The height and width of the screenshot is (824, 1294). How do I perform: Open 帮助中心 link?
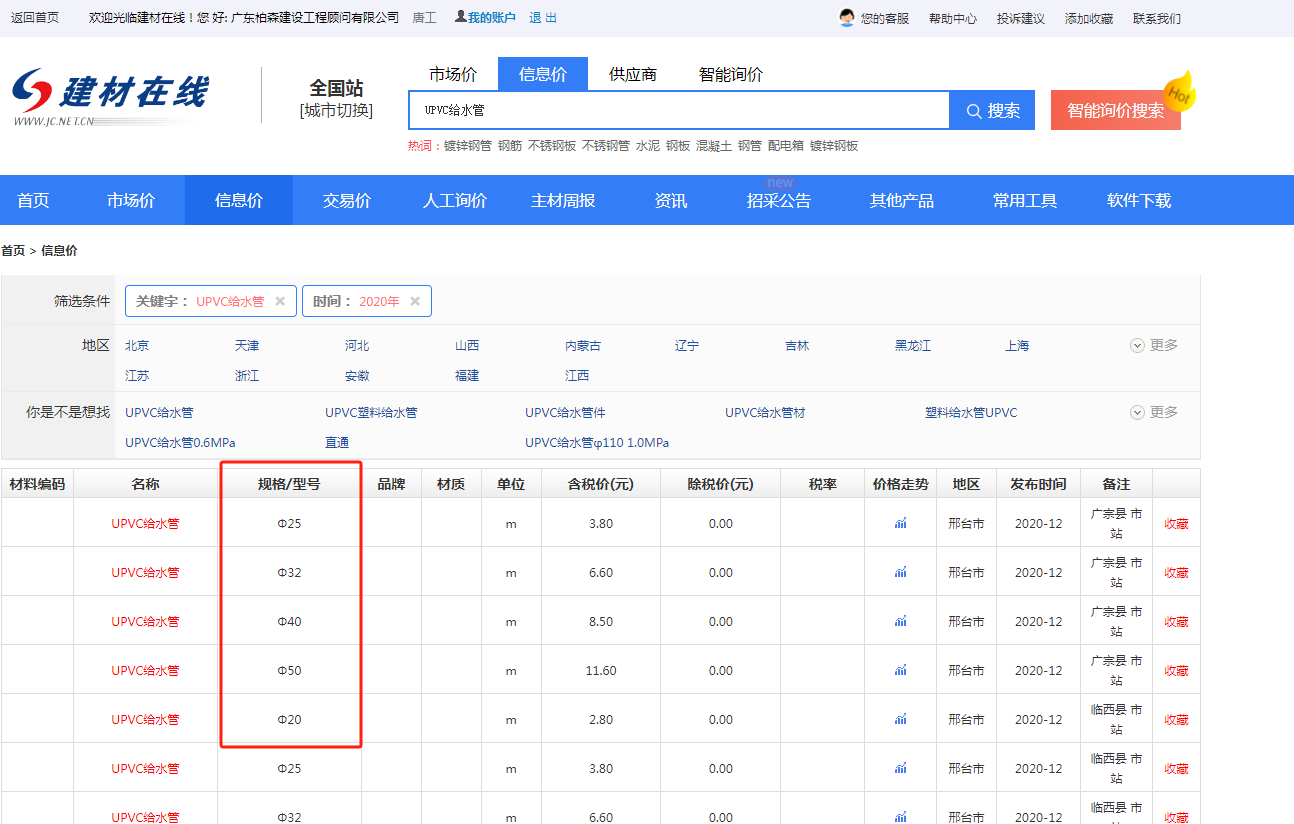pyautogui.click(x=953, y=18)
